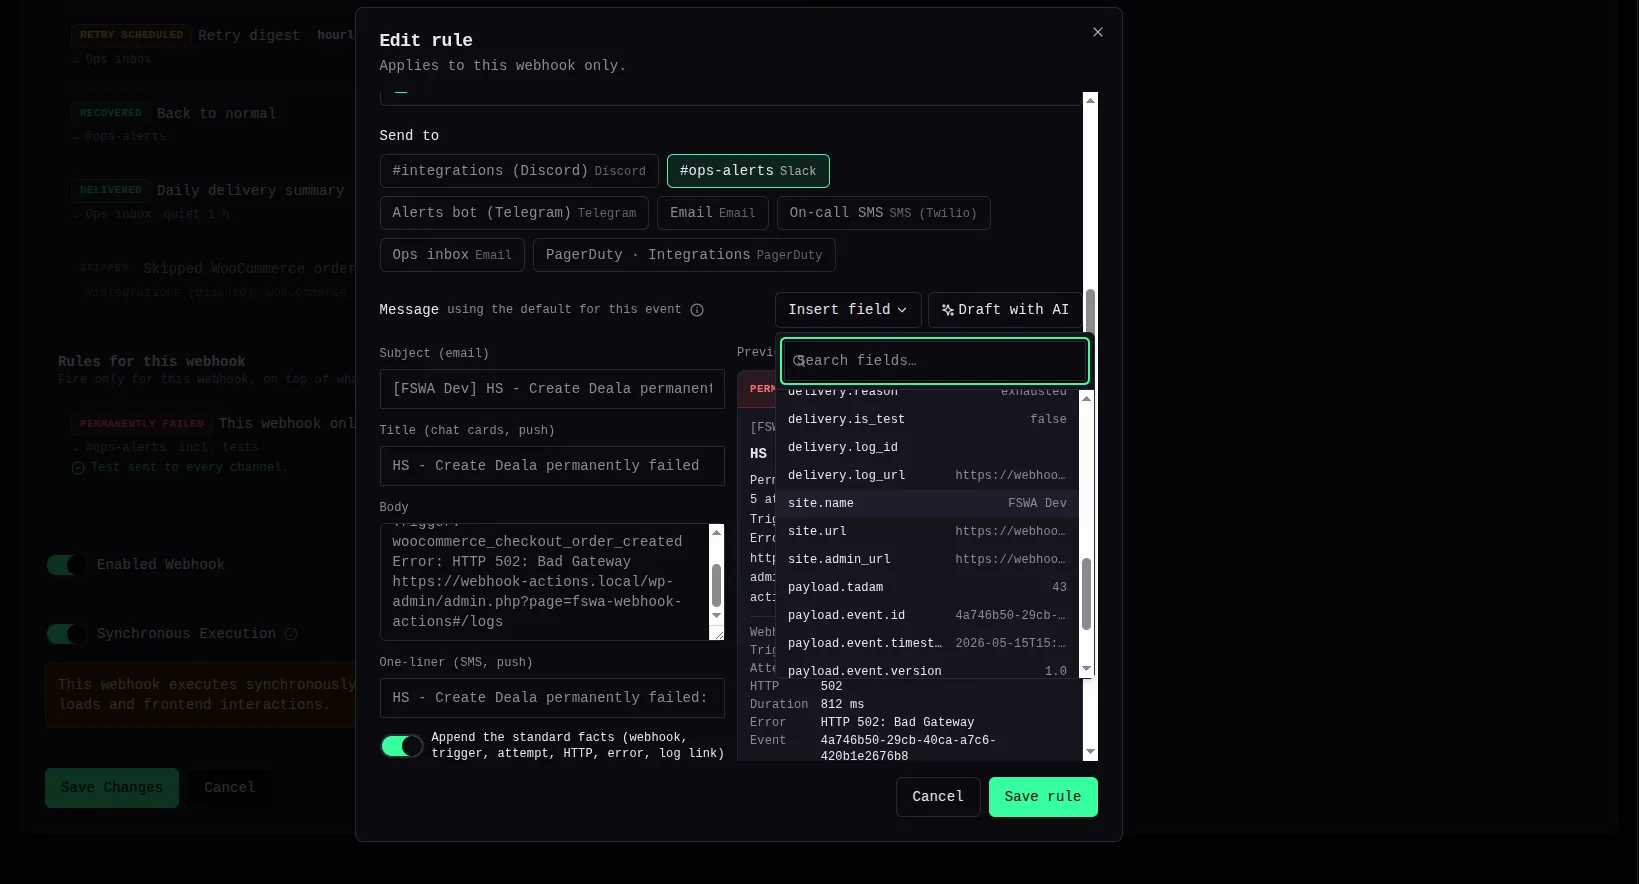
Task: Insert the delivery.log_url field
Action: pyautogui.click(x=927, y=475)
